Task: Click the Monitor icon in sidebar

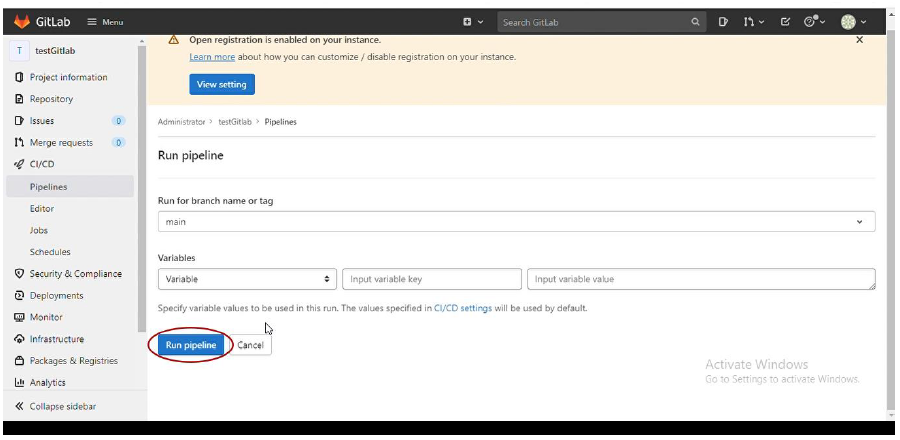Action: (x=19, y=317)
